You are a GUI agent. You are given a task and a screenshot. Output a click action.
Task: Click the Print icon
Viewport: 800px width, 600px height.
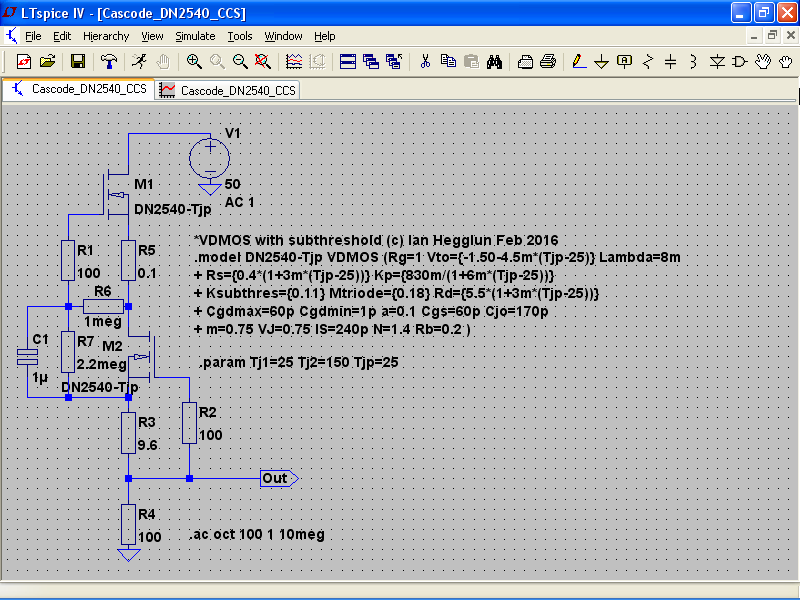548,62
